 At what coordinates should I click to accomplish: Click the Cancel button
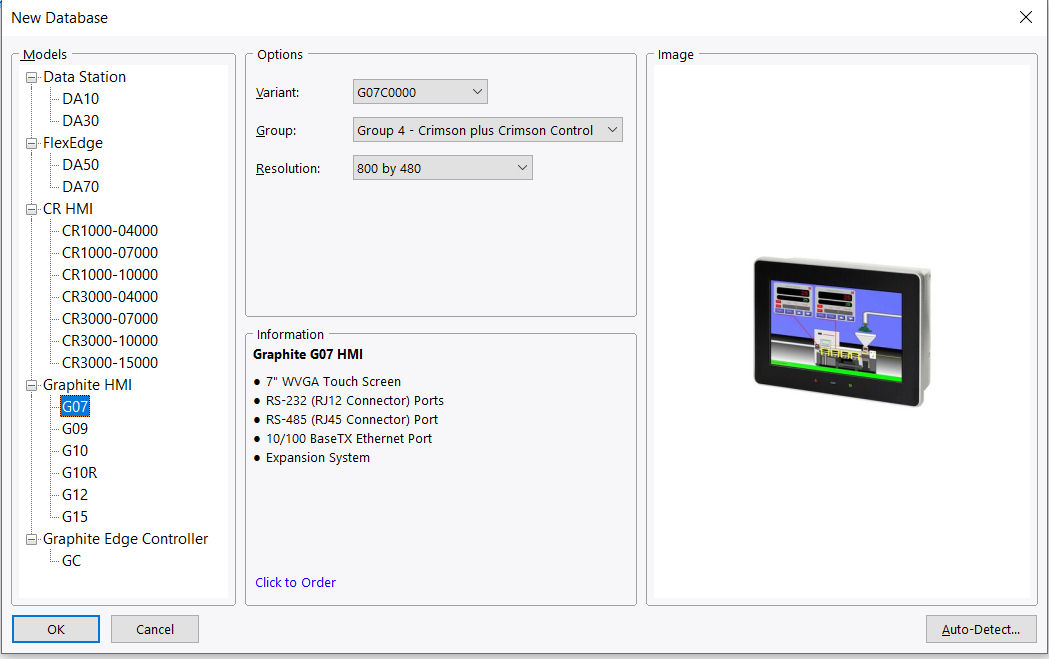(x=155, y=629)
